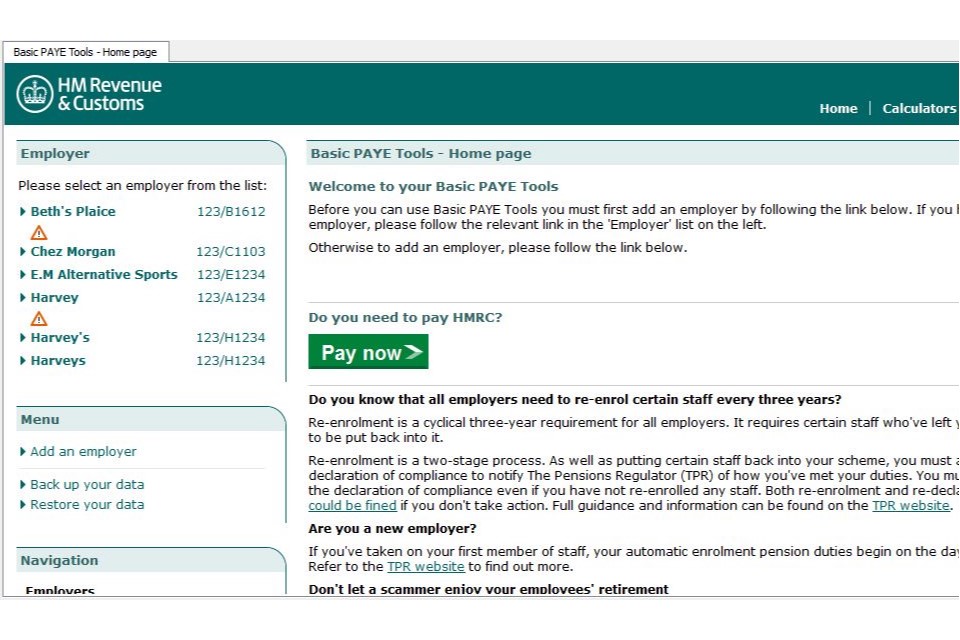The image size is (960, 640).
Task: Expand the E.M Alternative Sports arrow
Action: click(23, 275)
